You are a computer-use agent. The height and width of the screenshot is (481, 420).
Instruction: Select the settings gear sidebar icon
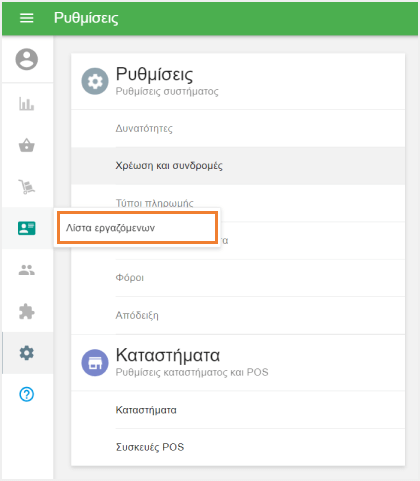click(27, 353)
